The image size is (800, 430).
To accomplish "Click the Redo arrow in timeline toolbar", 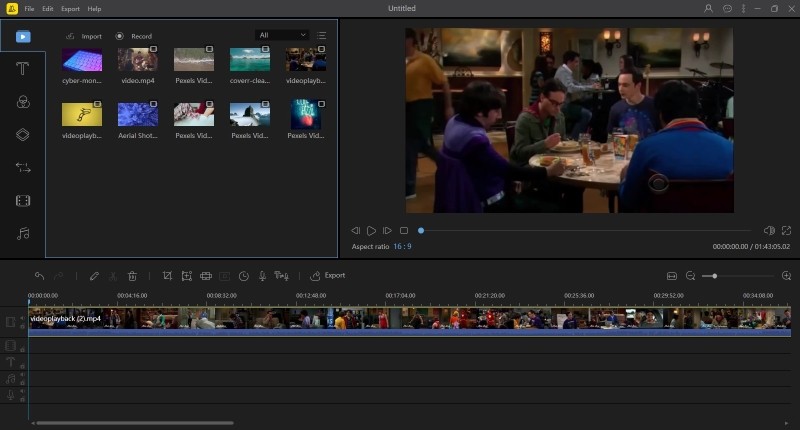I will coord(59,276).
